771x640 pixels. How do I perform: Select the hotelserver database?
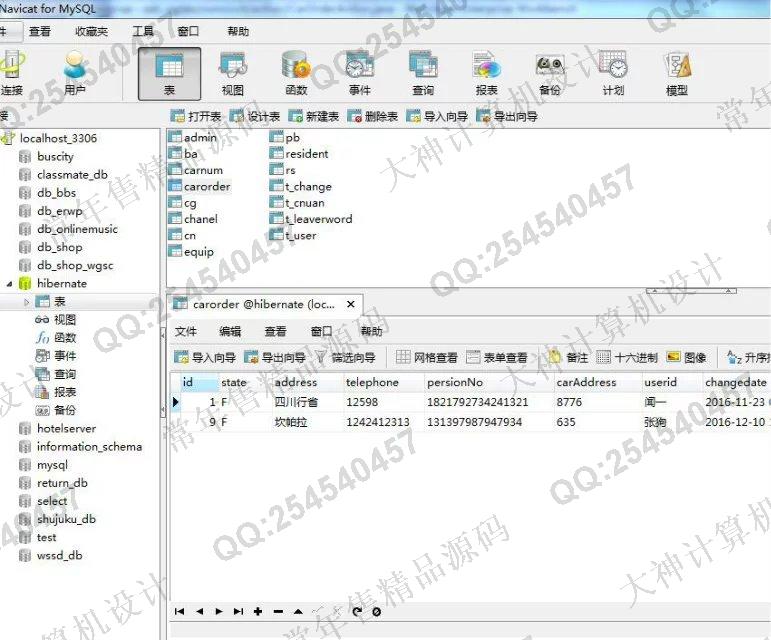coord(66,429)
